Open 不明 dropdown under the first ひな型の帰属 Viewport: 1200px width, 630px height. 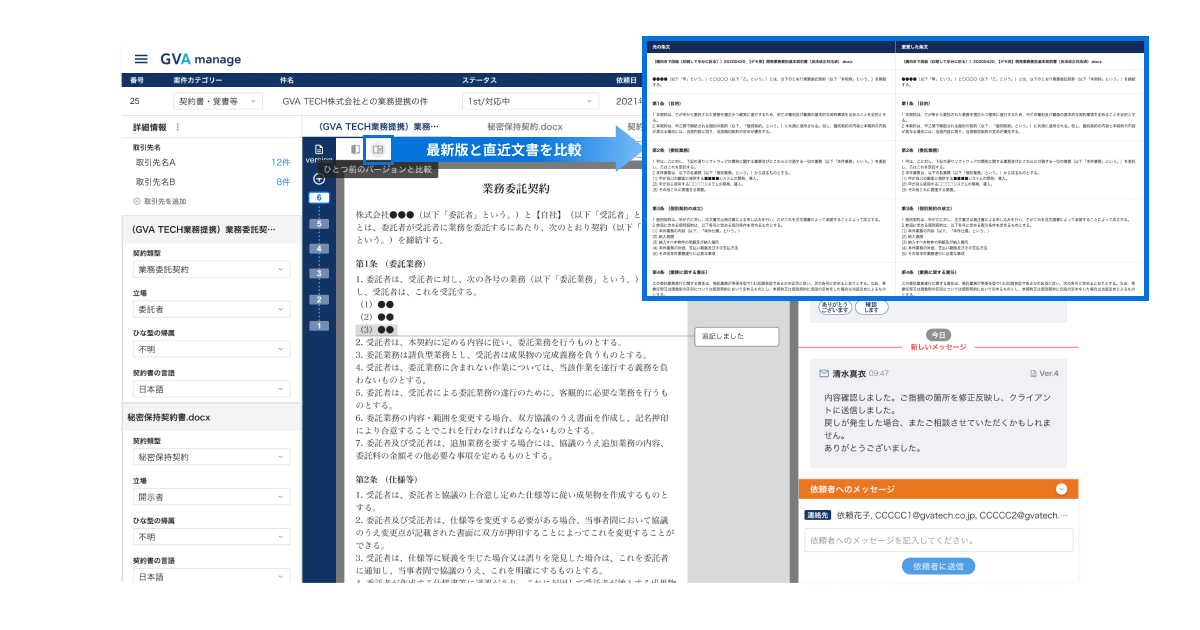point(211,350)
